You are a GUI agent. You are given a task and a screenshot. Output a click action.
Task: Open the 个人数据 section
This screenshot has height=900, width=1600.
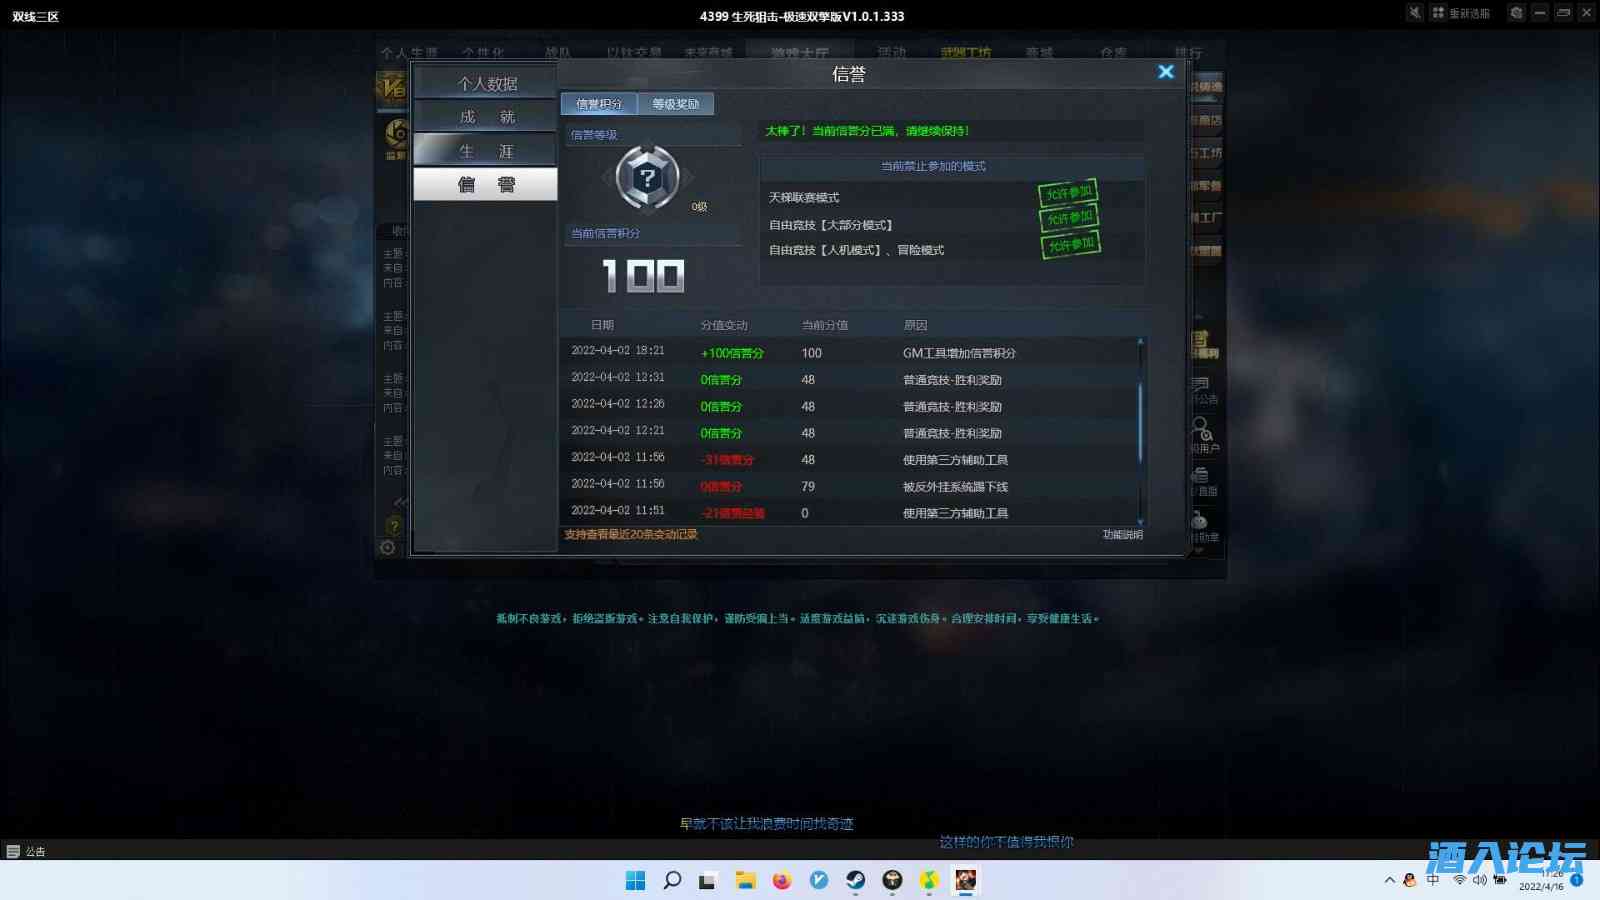tap(485, 83)
